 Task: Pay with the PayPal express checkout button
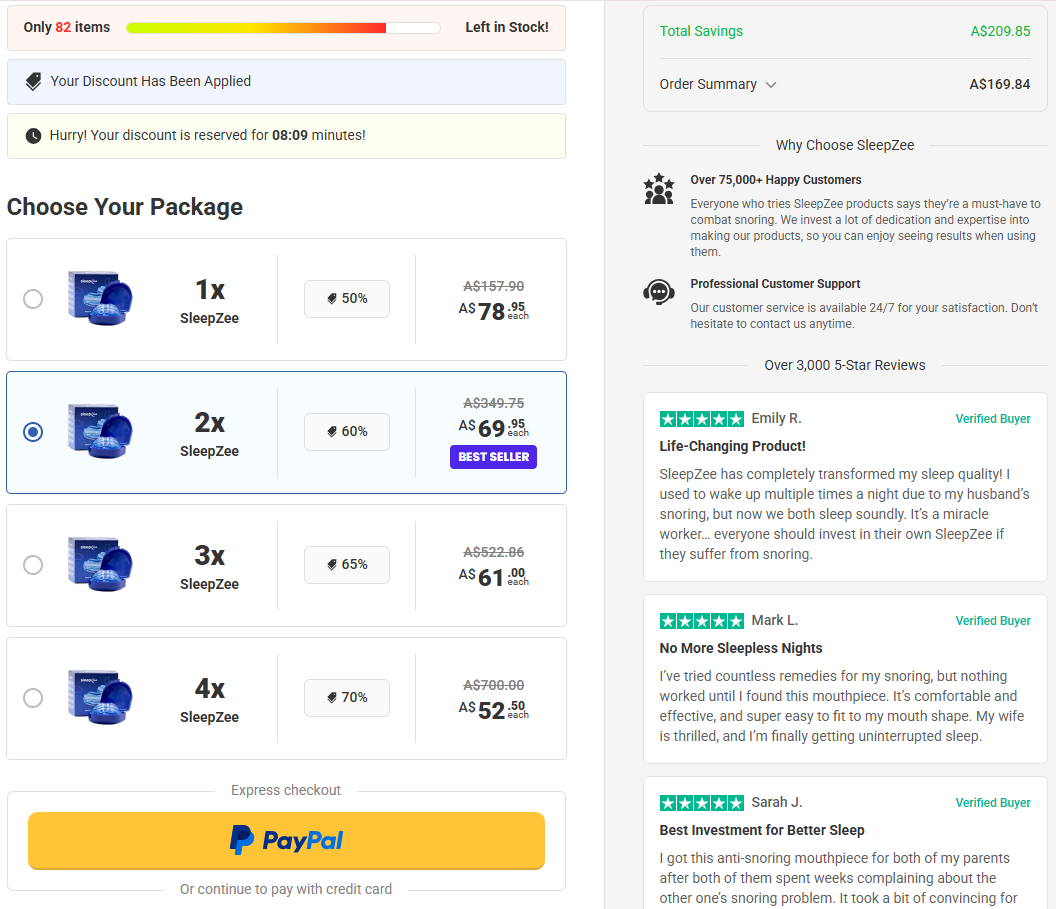[286, 840]
